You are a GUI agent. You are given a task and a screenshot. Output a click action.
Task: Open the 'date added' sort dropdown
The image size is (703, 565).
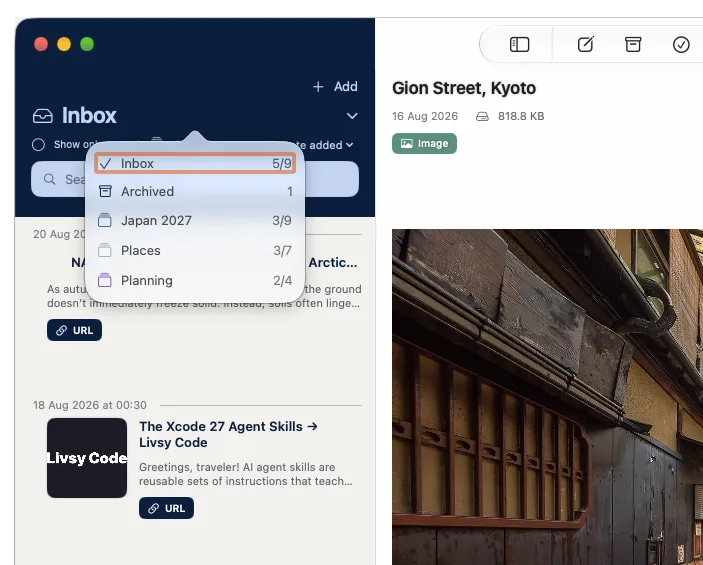click(x=325, y=145)
